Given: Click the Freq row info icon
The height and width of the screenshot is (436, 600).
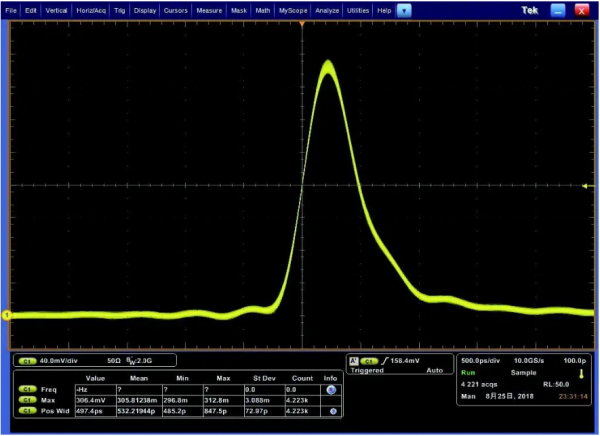Looking at the screenshot, I should [x=331, y=389].
